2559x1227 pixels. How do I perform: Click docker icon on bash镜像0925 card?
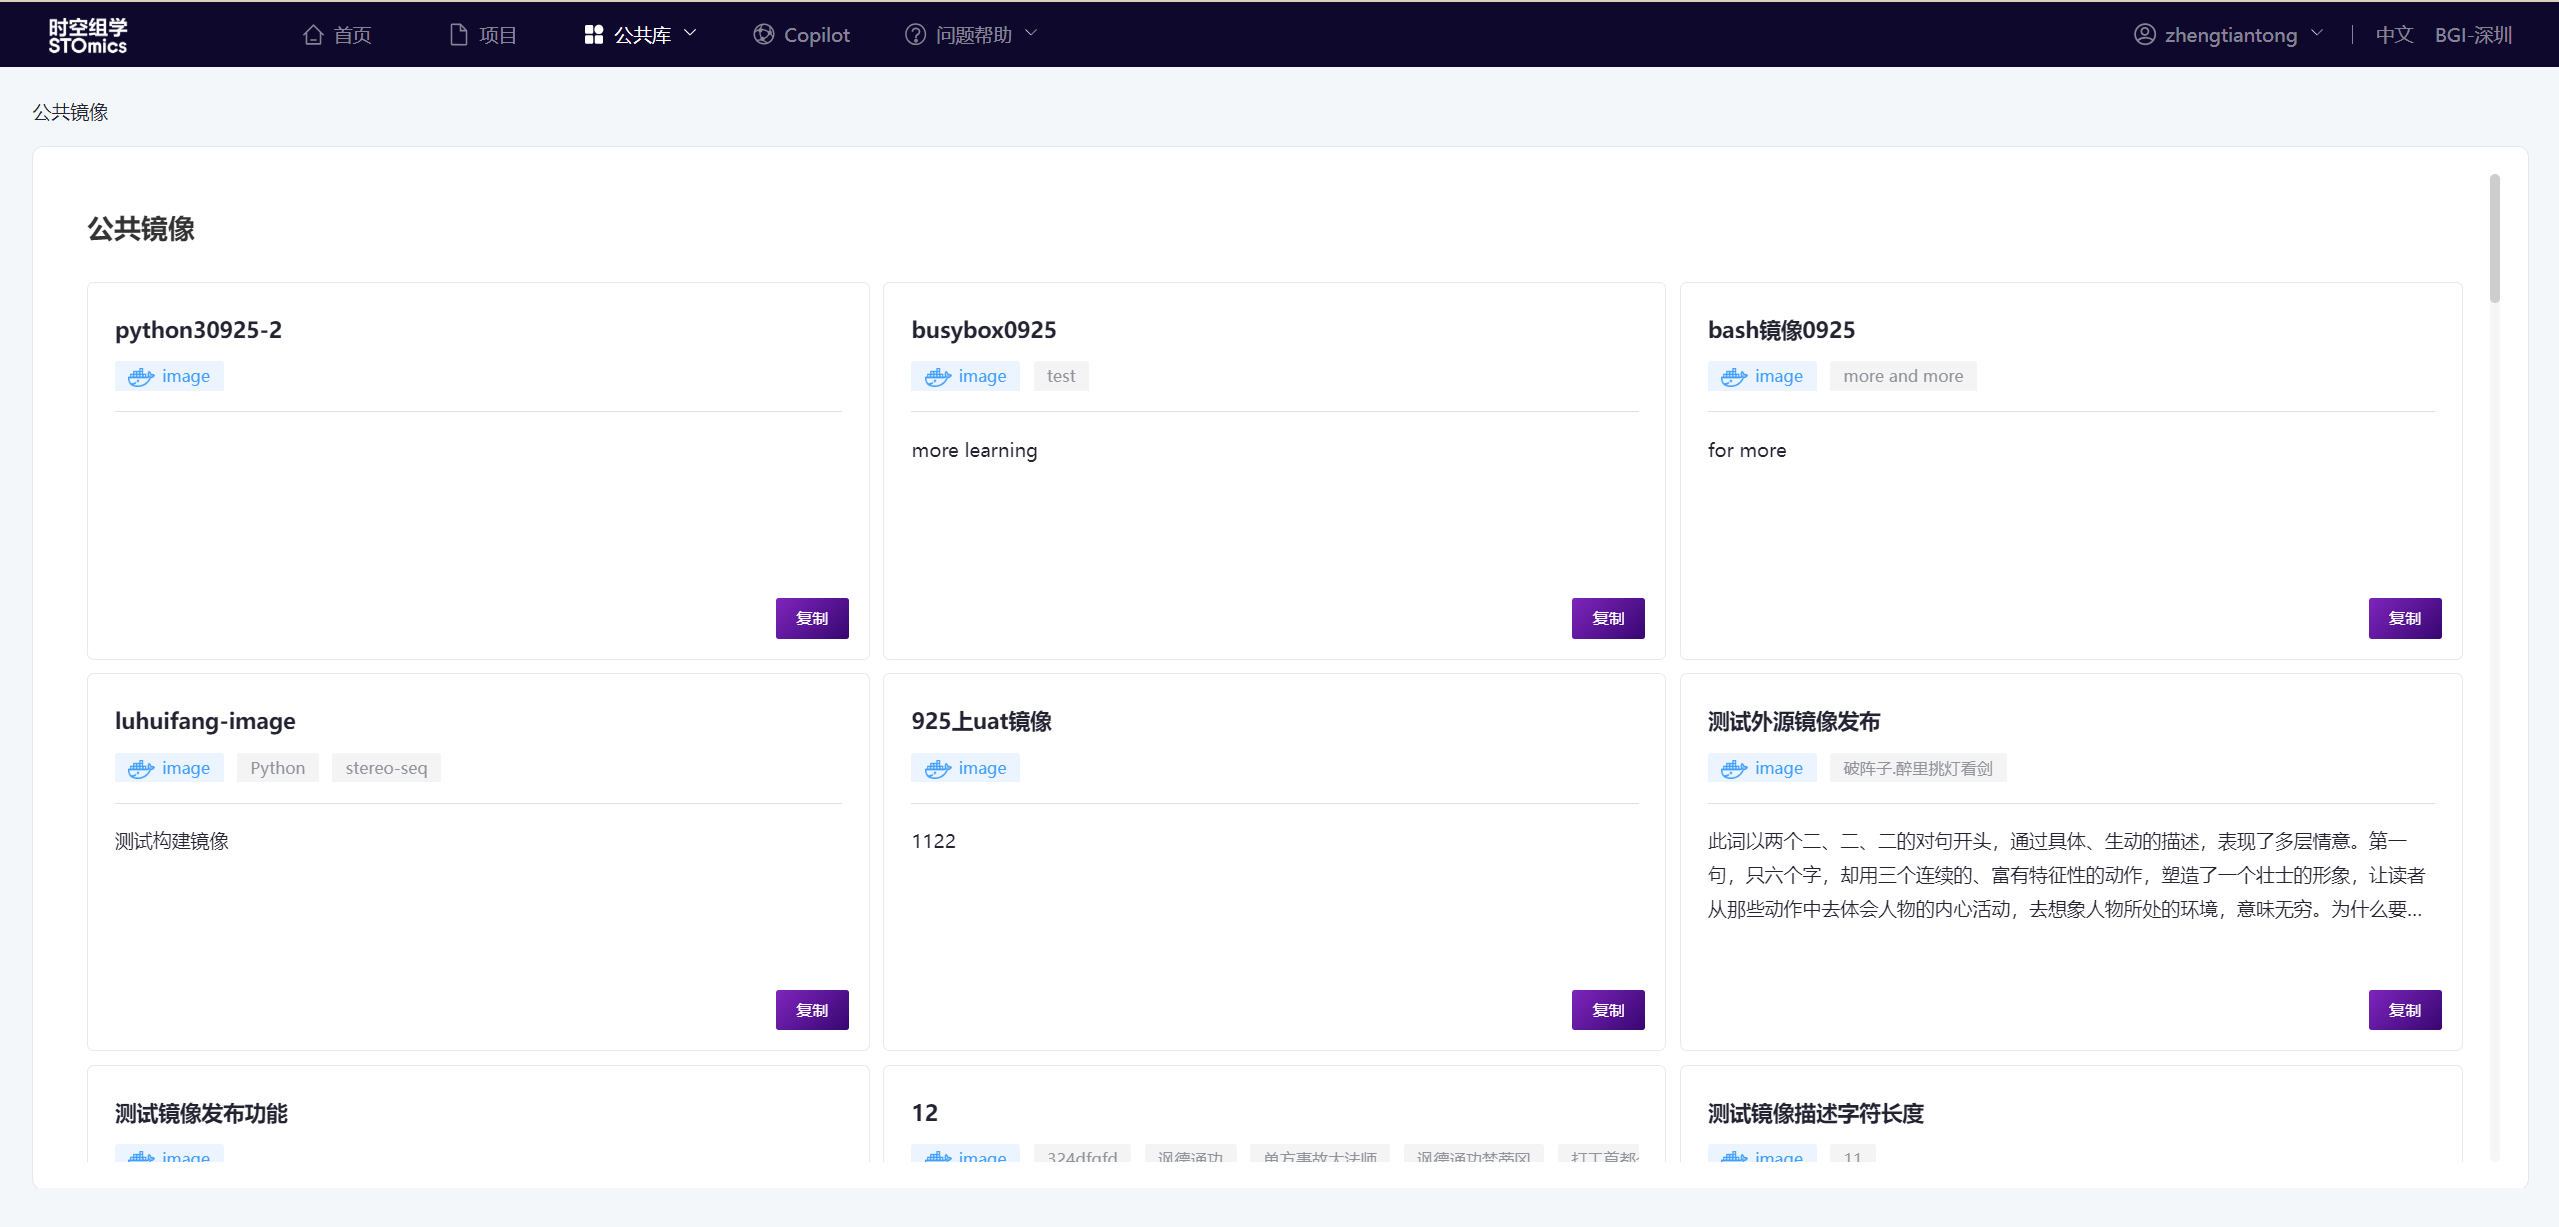click(1734, 377)
